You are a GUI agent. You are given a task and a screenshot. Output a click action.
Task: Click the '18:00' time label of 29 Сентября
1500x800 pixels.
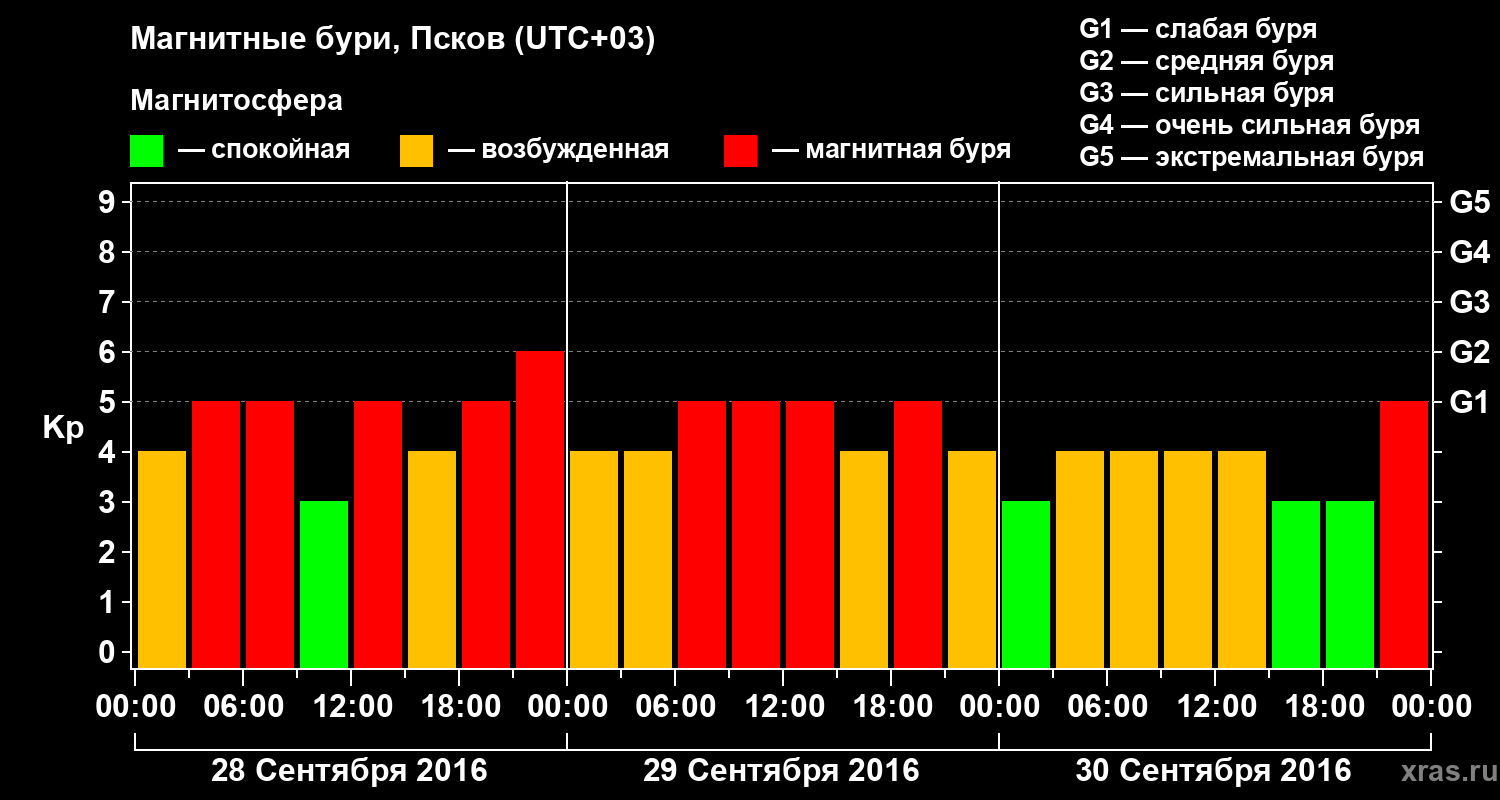pyautogui.click(x=891, y=706)
